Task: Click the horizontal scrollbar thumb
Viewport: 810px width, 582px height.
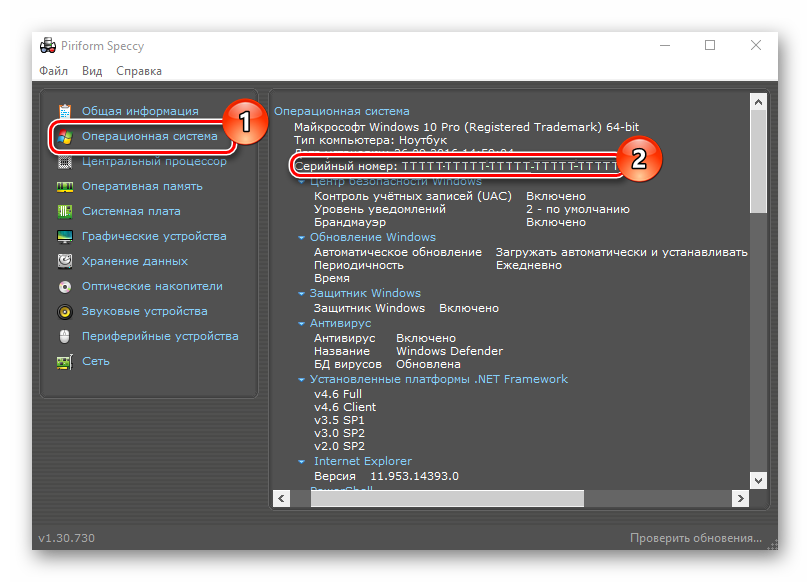Action: click(447, 498)
